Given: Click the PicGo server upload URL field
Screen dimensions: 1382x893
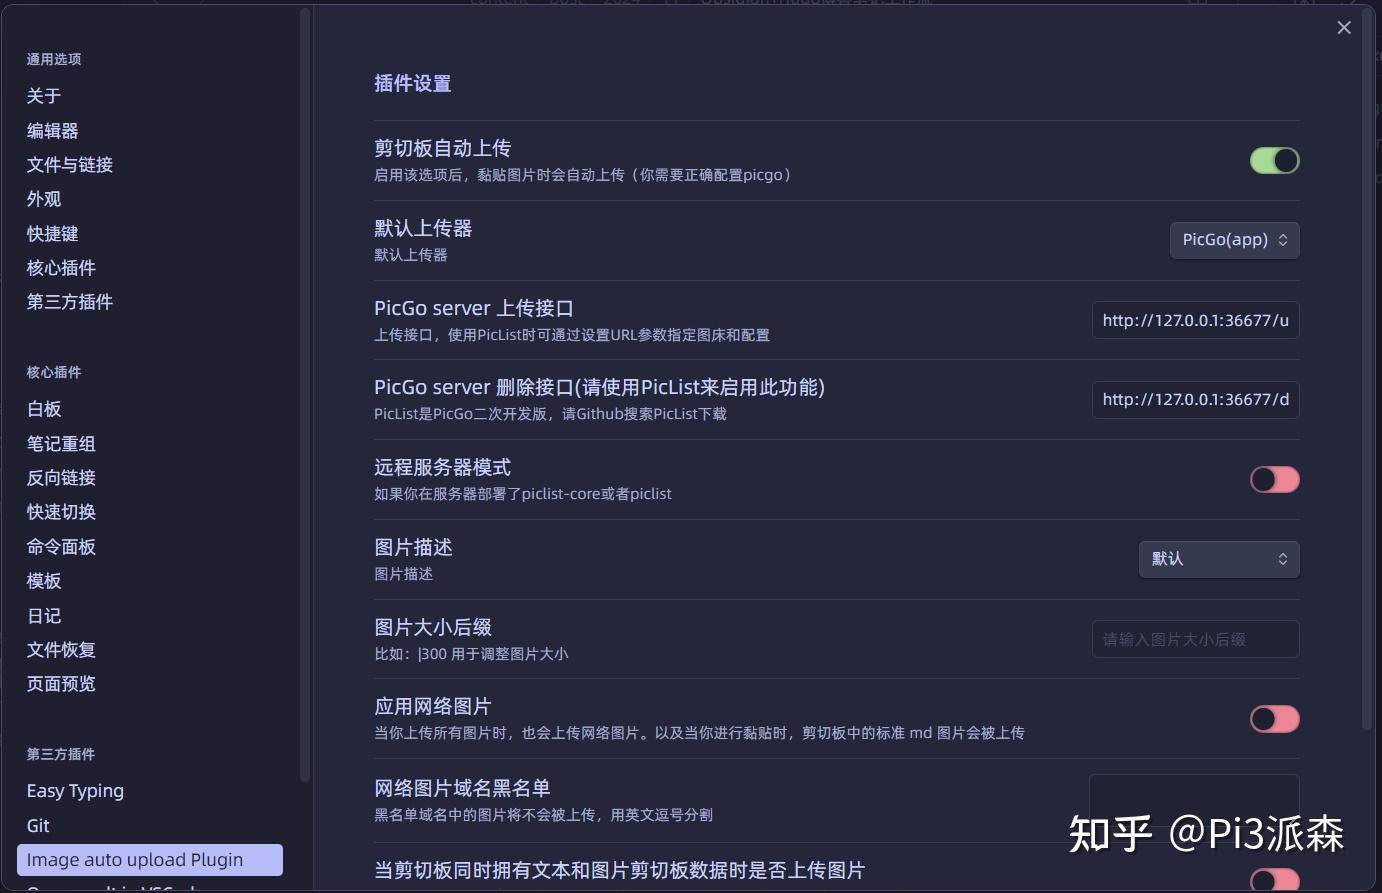Looking at the screenshot, I should click(x=1195, y=320).
